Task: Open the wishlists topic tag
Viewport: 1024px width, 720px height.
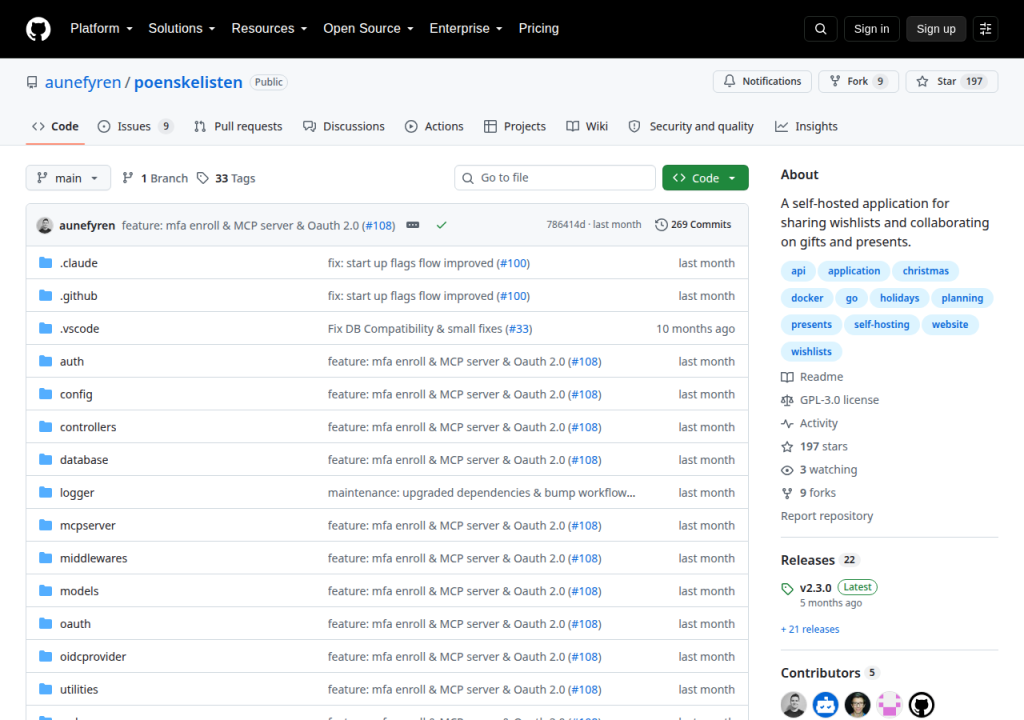Action: tap(811, 352)
